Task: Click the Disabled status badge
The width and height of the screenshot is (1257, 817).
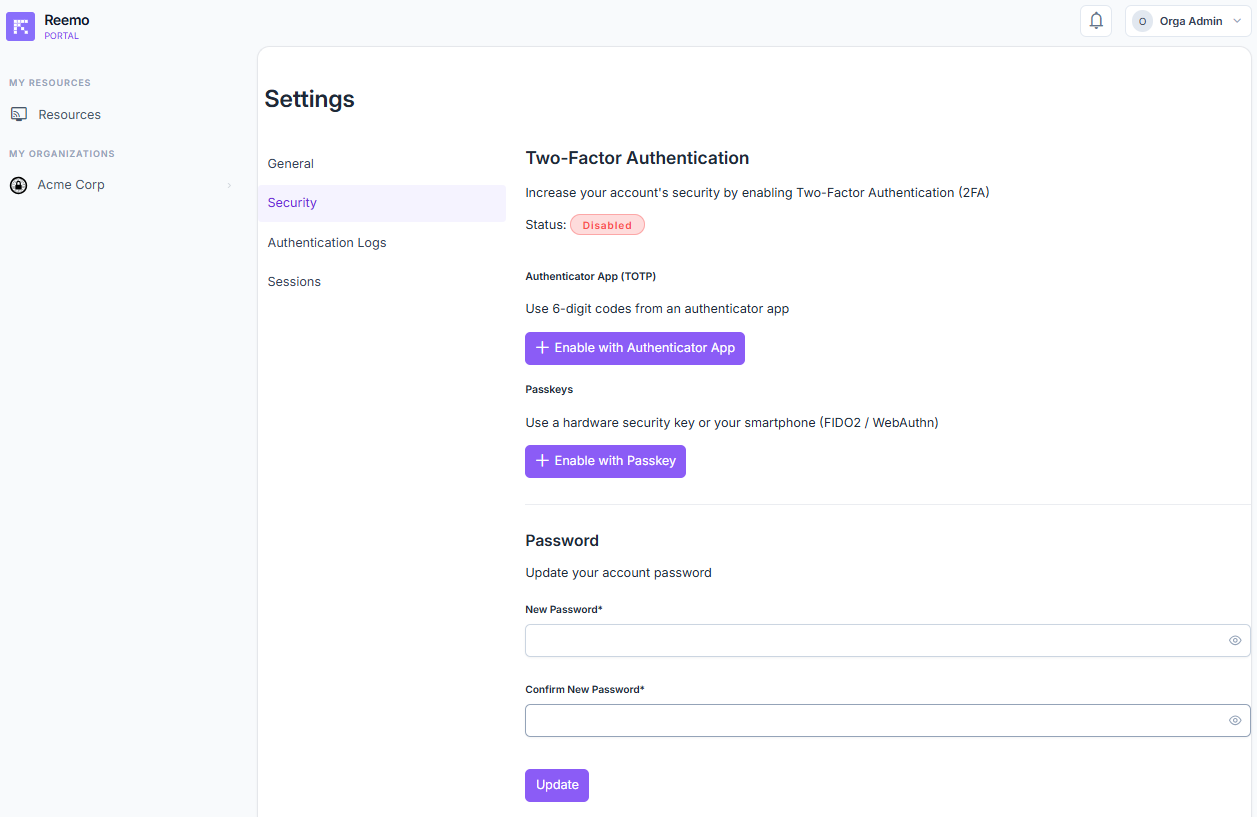Action: [x=607, y=225]
